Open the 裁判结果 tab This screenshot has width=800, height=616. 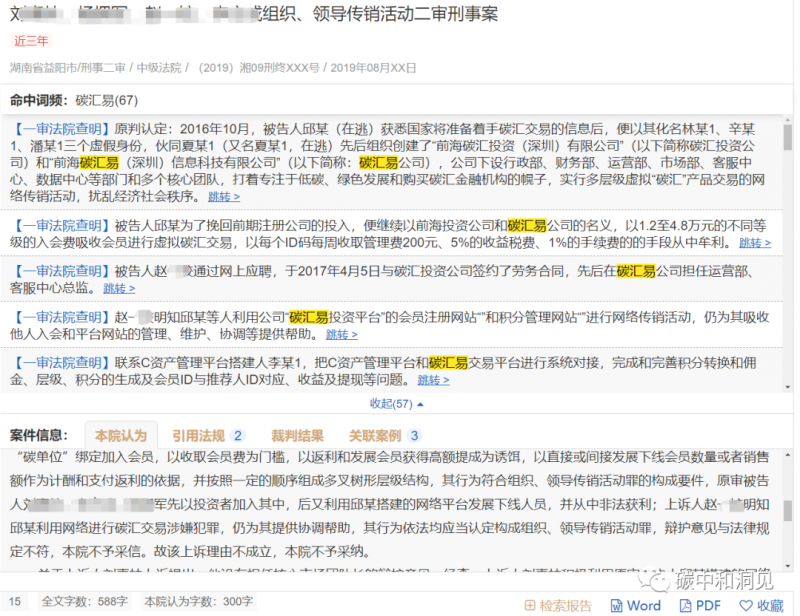(297, 435)
